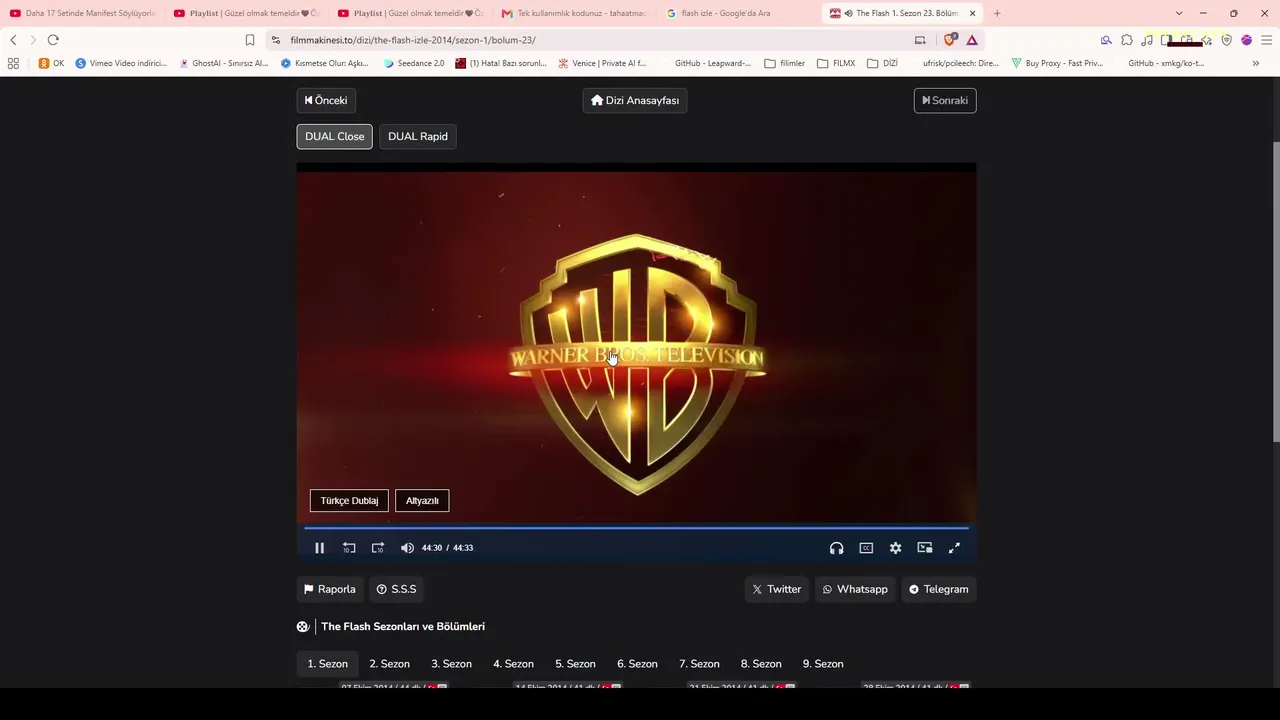Report the video with Raporla
This screenshot has height=720, width=1280.
(330, 589)
